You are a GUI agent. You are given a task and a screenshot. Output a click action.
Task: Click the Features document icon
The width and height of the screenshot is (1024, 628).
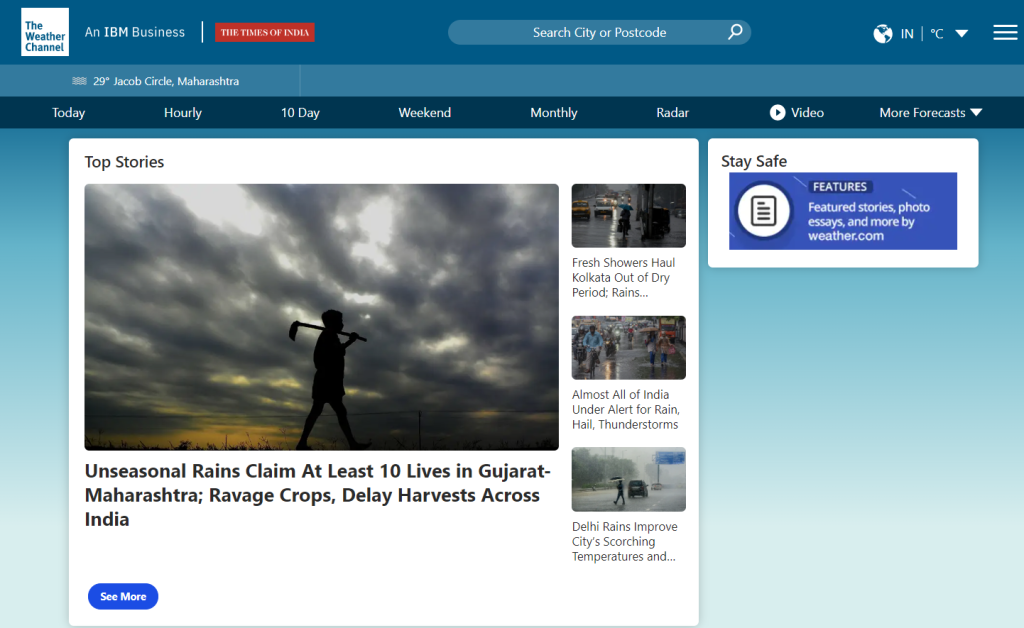pos(764,211)
